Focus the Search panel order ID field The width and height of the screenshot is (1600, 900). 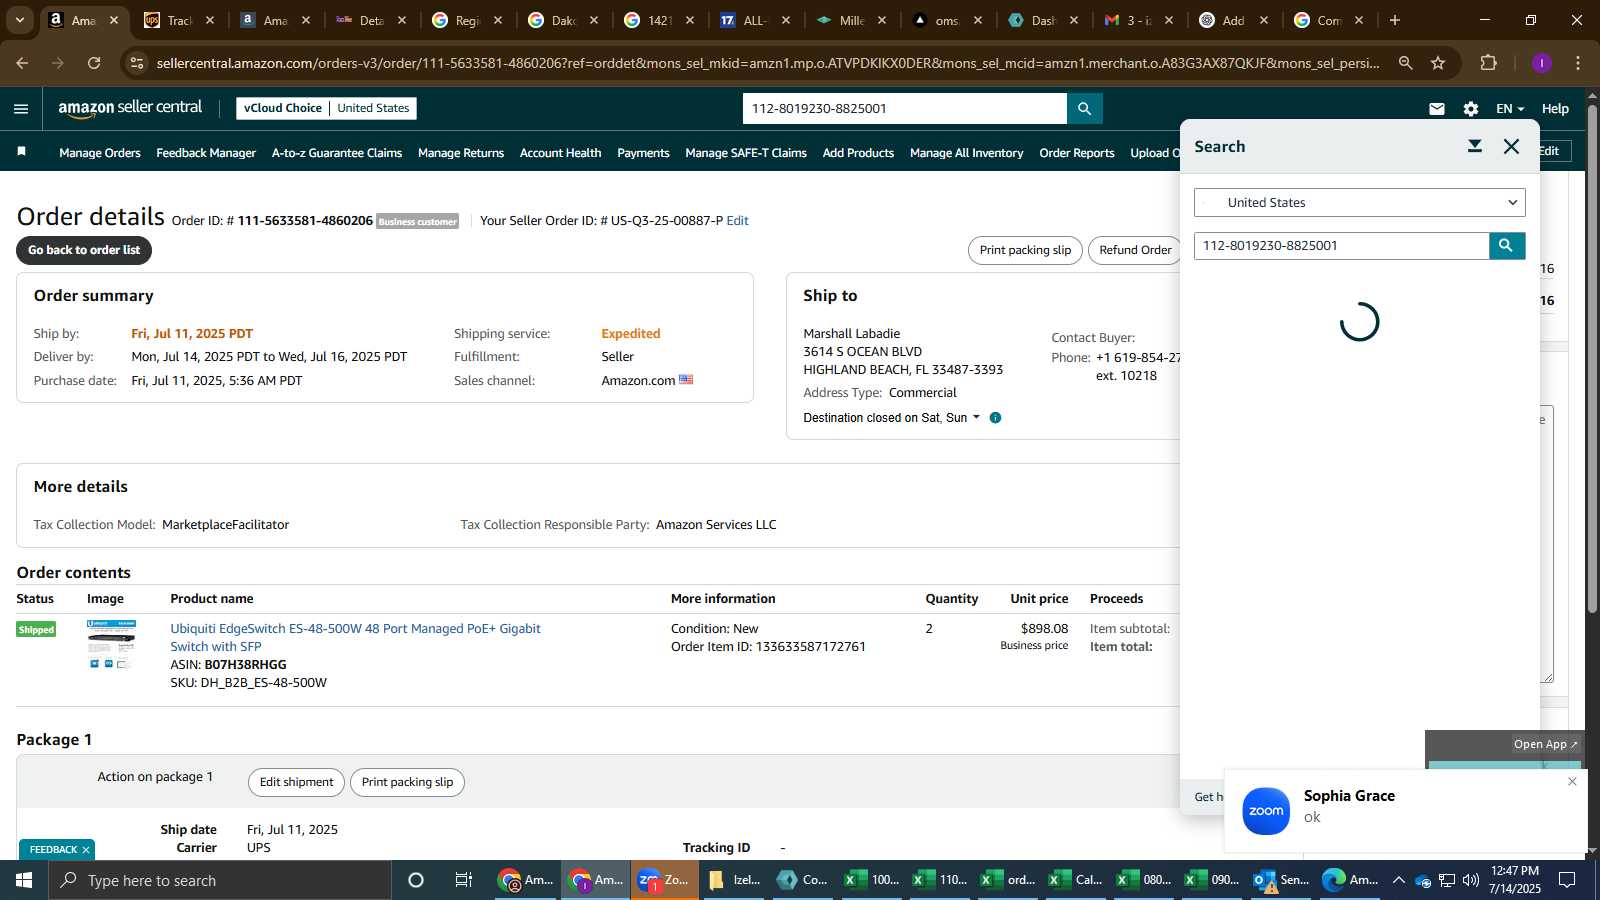[1341, 246]
